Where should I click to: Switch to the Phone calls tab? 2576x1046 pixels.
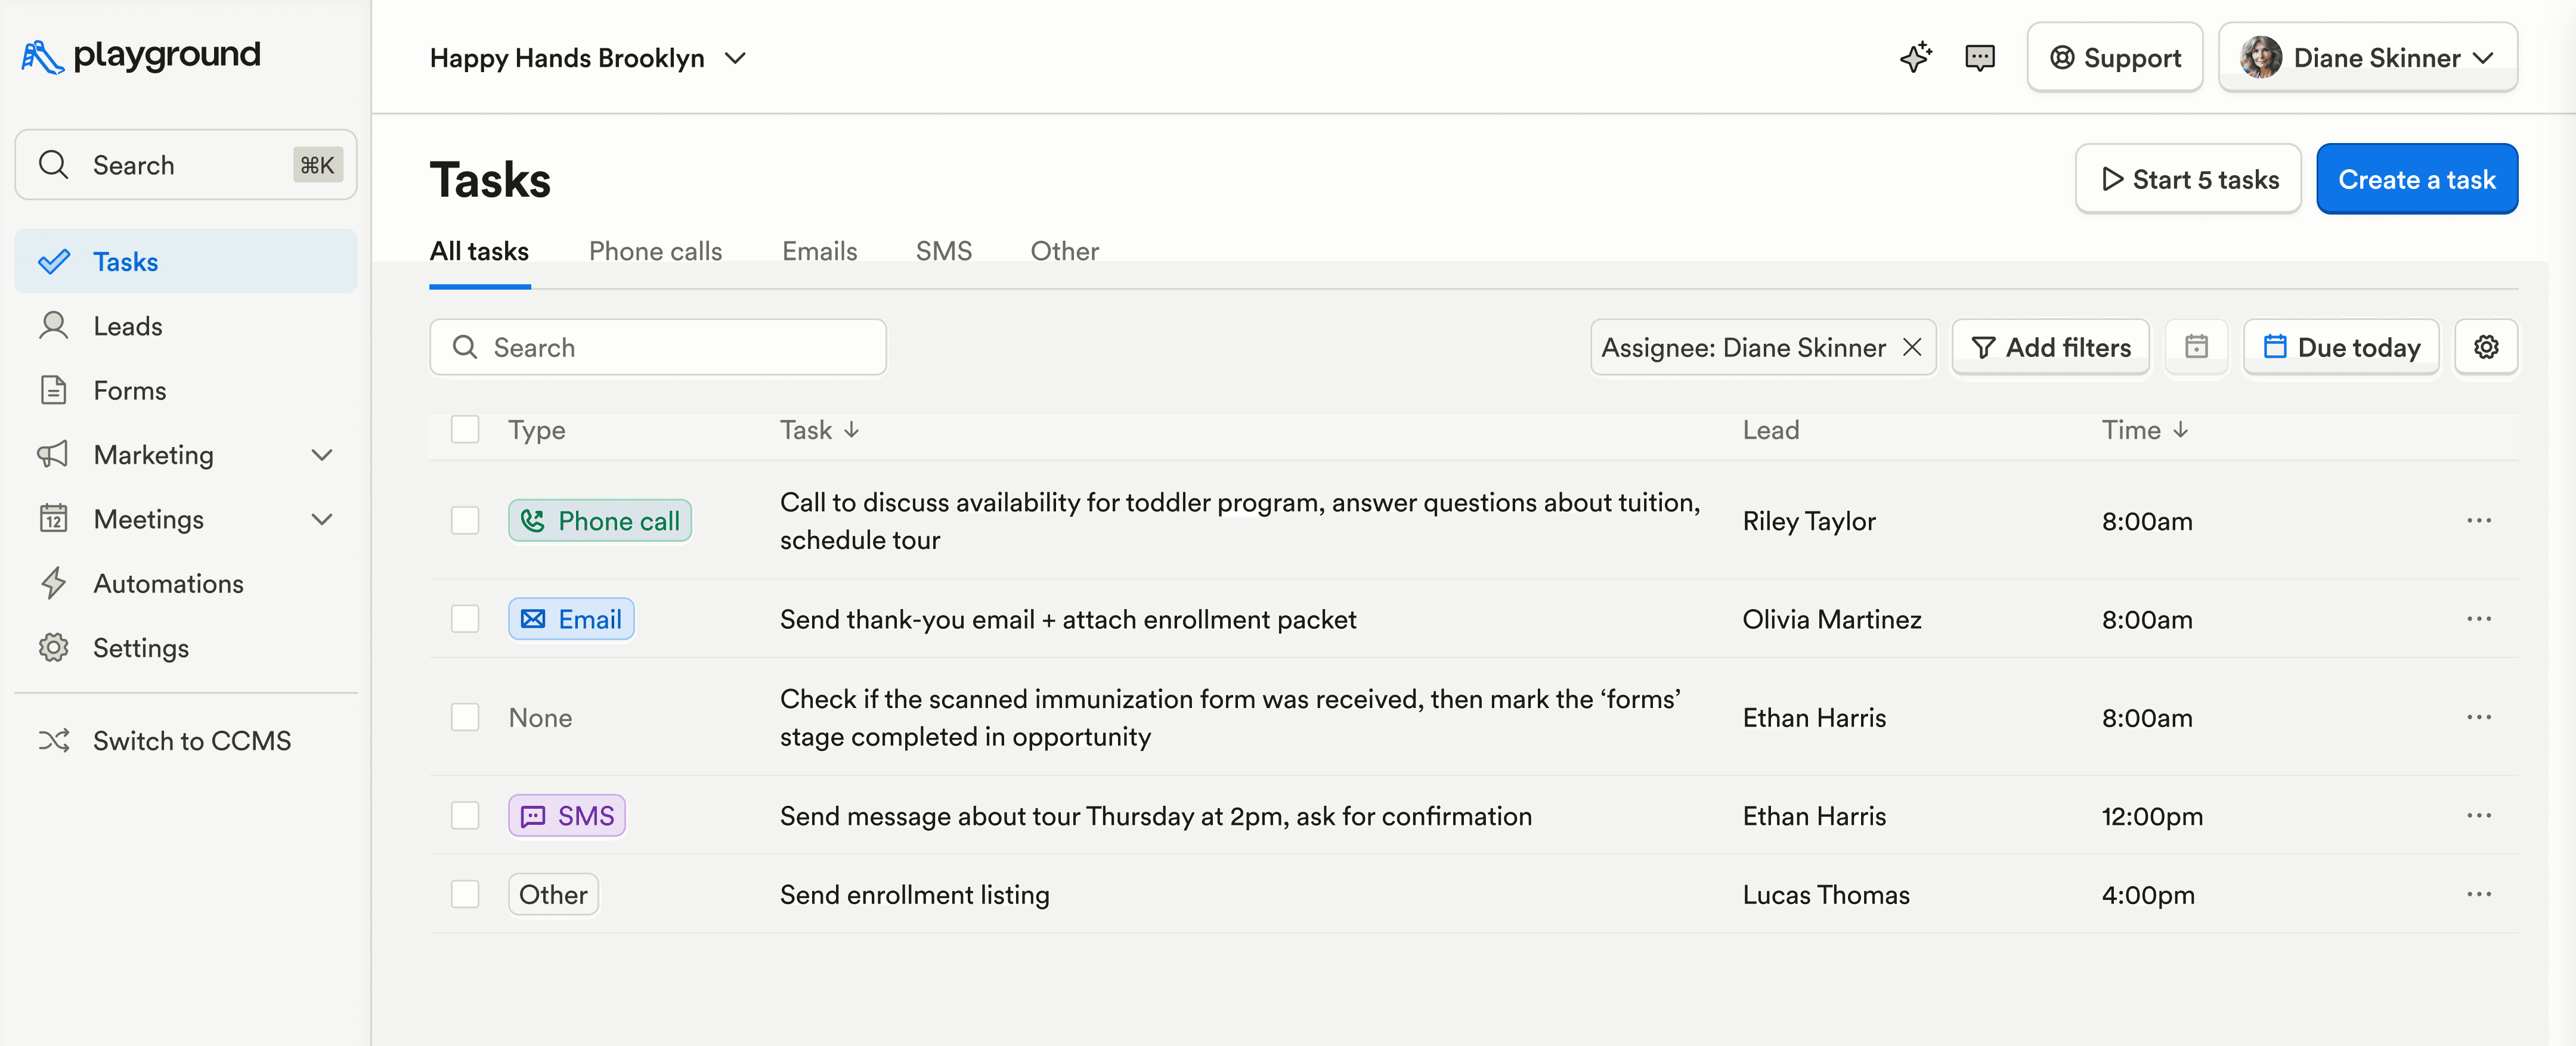(655, 251)
